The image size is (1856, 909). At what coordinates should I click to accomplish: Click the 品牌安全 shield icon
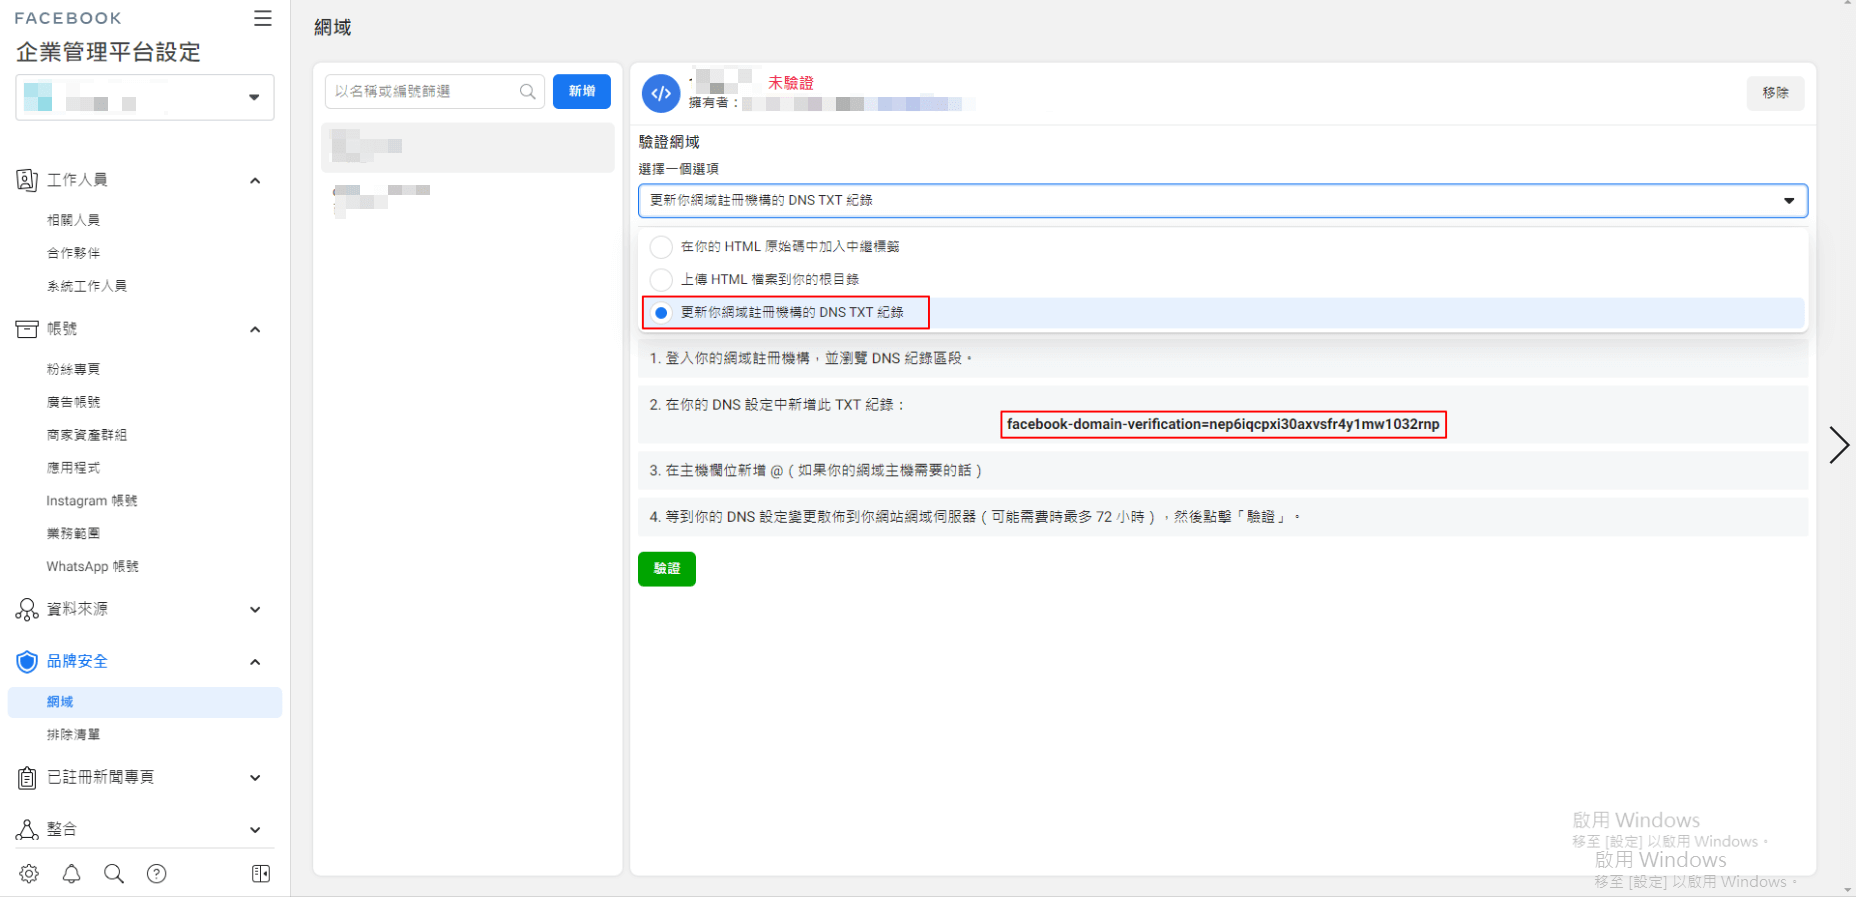[x=27, y=662]
